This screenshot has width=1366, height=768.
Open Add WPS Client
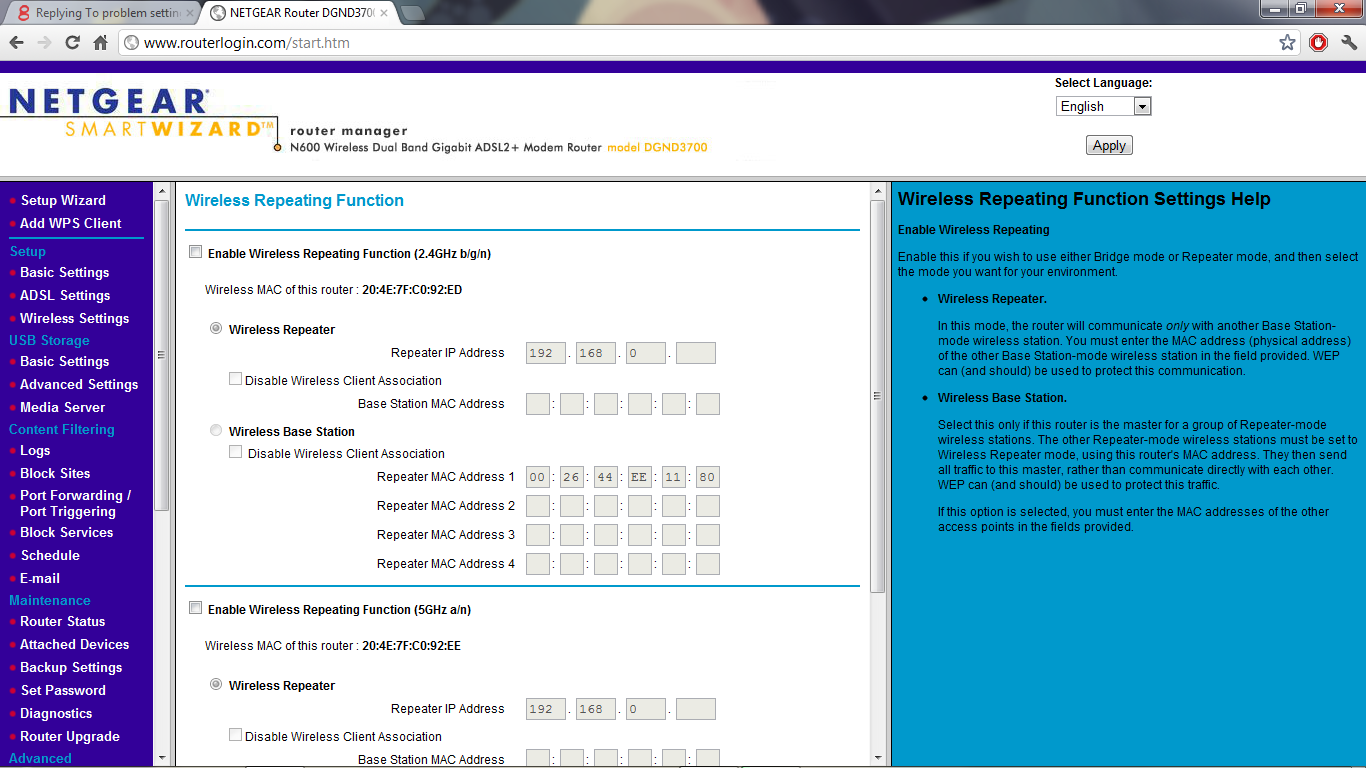click(x=70, y=223)
